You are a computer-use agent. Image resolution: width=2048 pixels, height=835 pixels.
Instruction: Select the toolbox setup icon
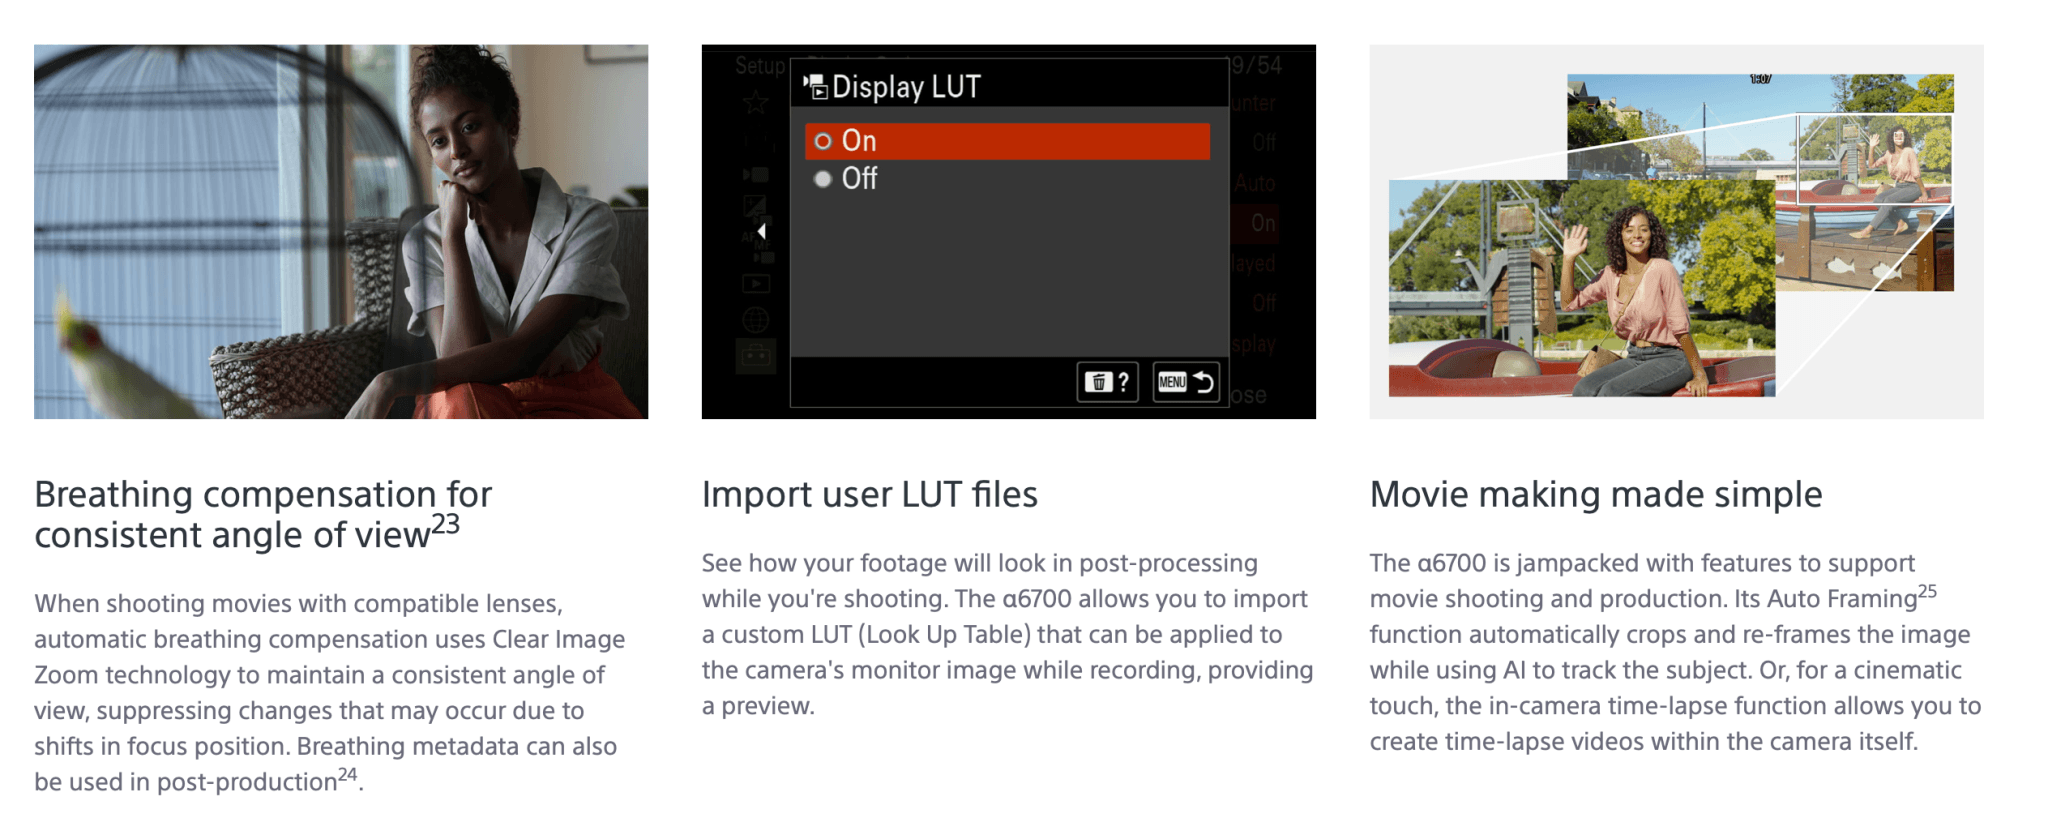tap(755, 356)
